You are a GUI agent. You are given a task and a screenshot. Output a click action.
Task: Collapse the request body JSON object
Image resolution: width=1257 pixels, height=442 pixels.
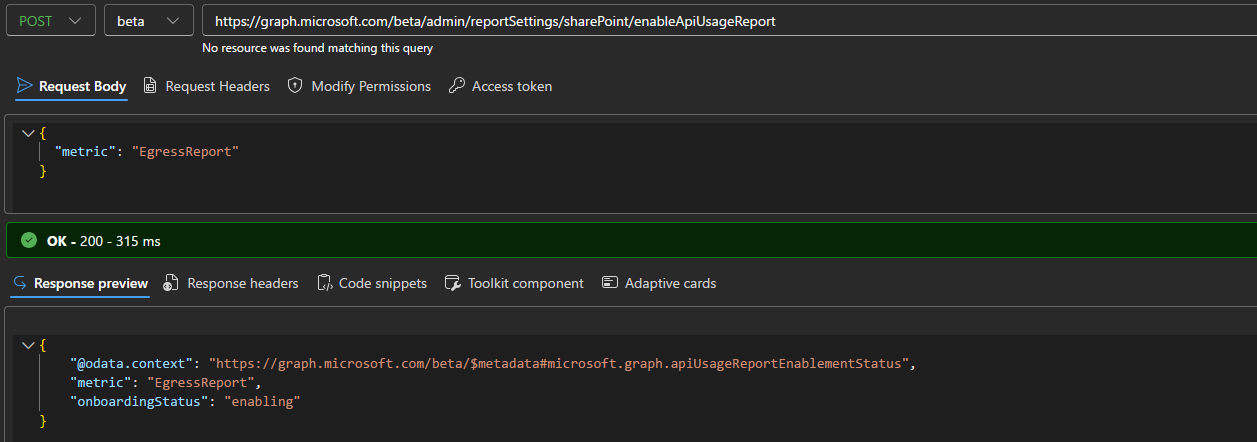(x=28, y=133)
